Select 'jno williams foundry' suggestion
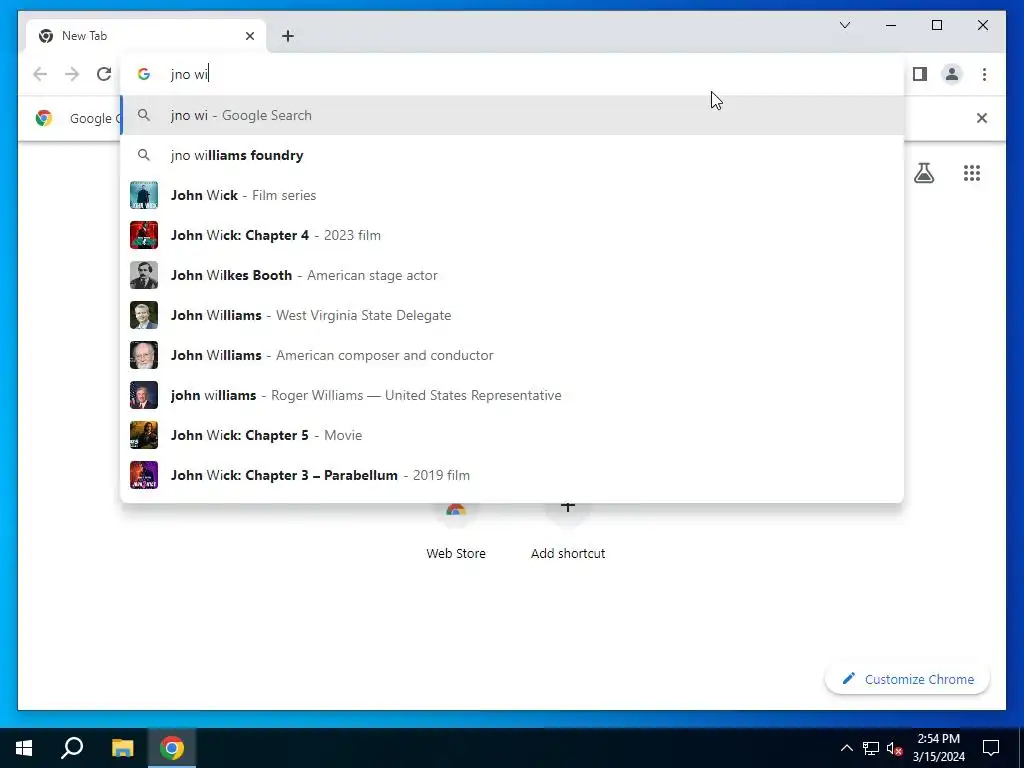 (x=512, y=155)
